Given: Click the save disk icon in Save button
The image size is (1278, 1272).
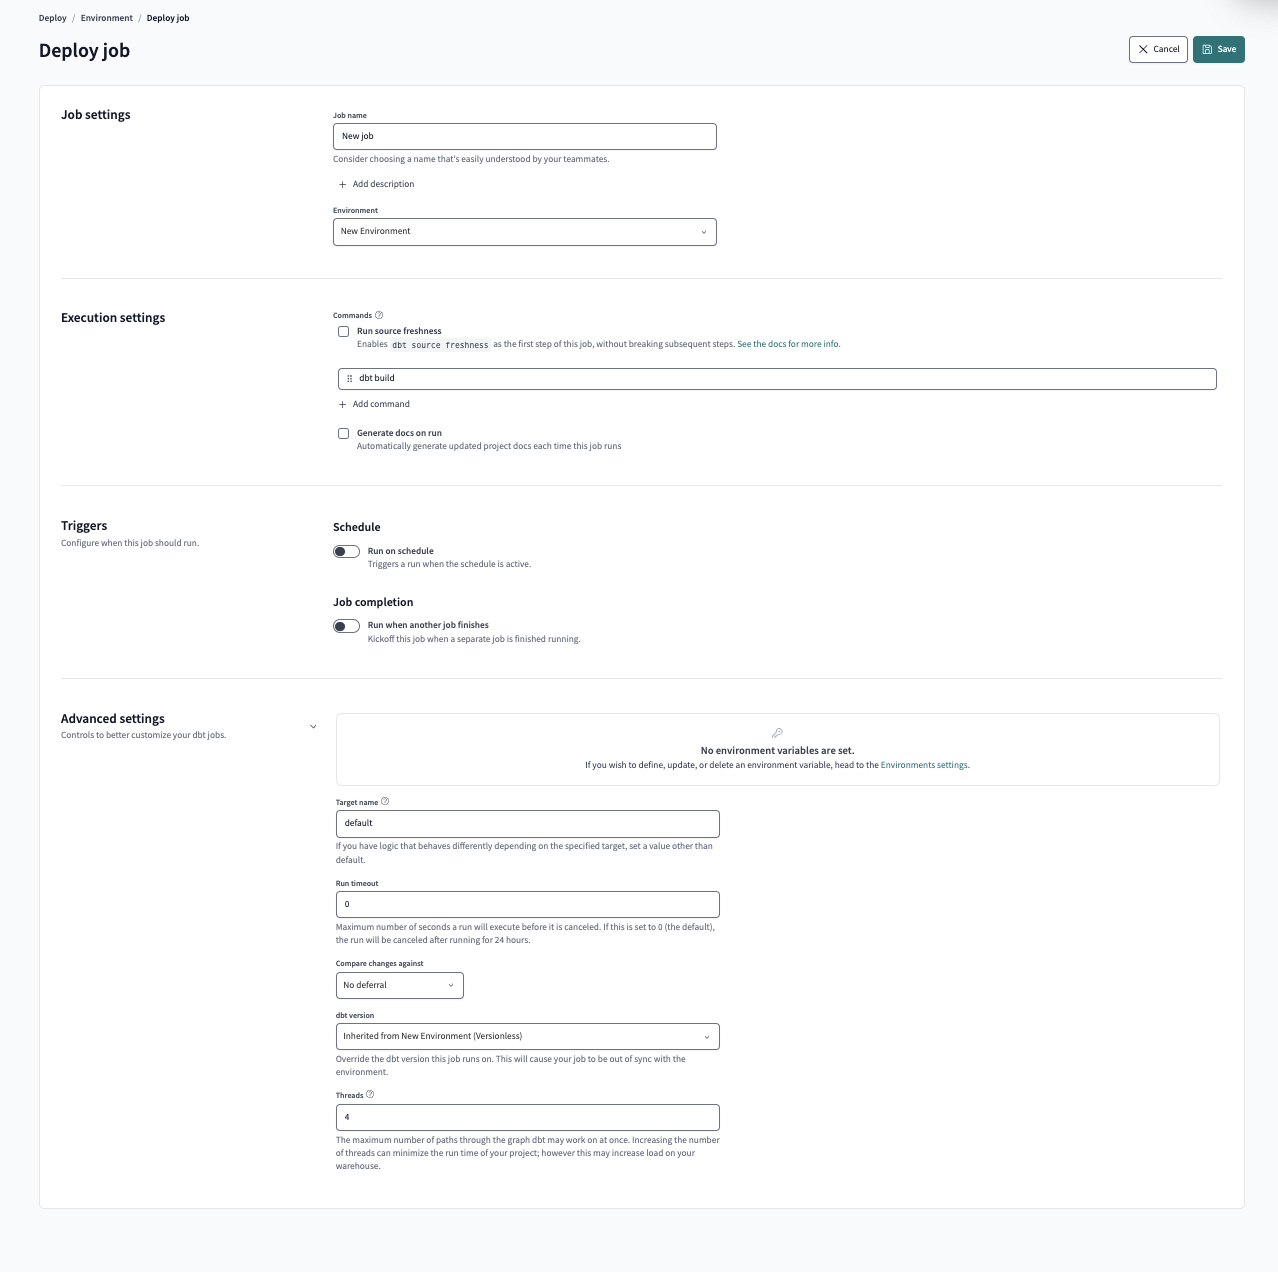Looking at the screenshot, I should pos(1206,49).
